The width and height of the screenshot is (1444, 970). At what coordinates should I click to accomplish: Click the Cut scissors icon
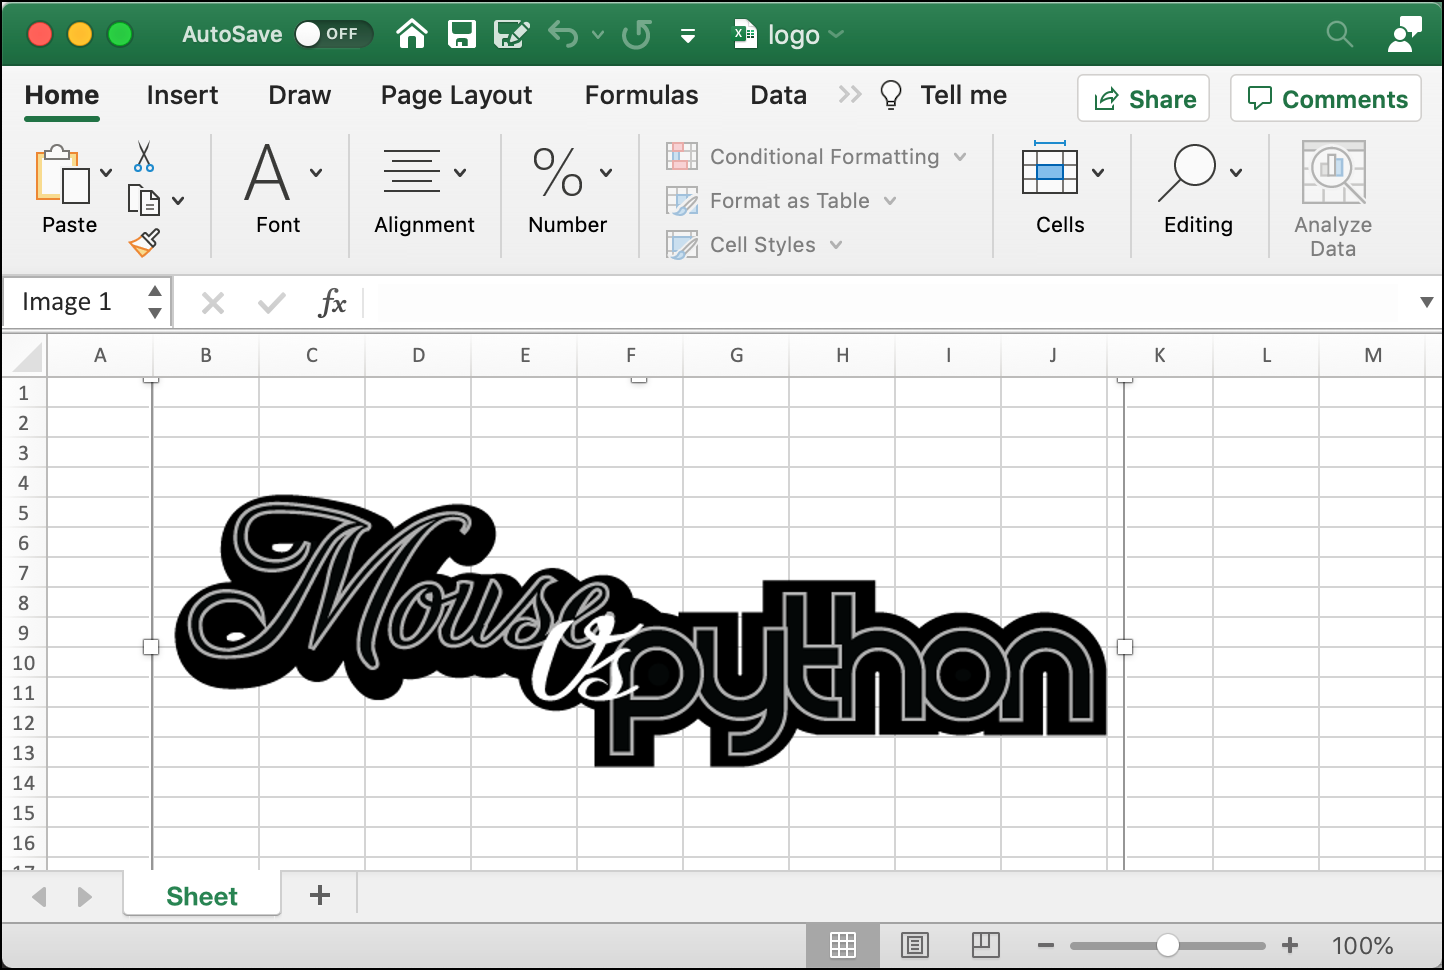click(x=144, y=157)
